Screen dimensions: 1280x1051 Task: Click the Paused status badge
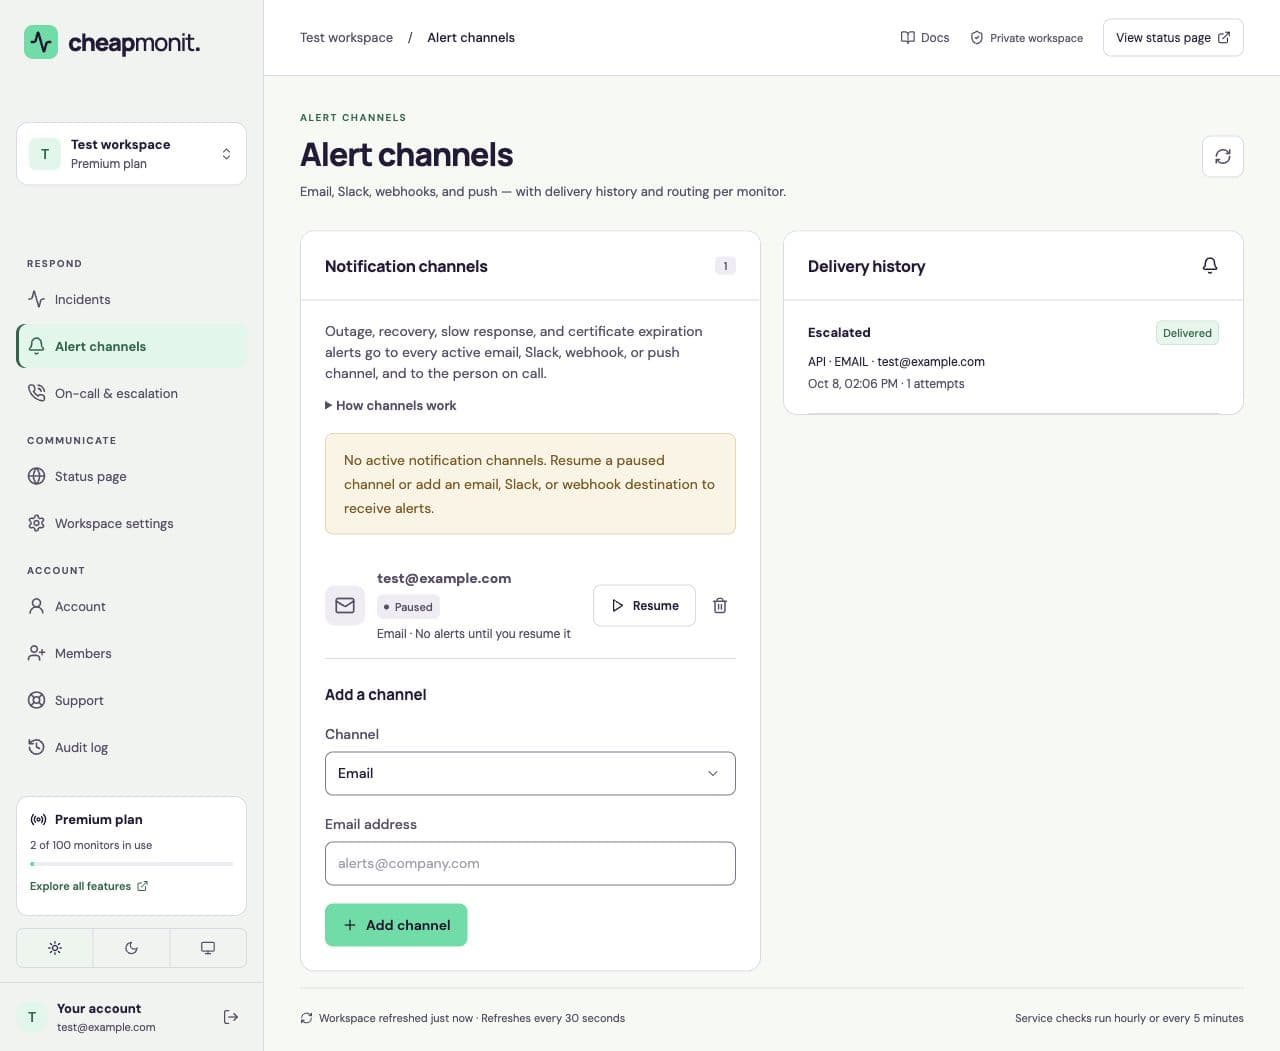pyautogui.click(x=408, y=607)
